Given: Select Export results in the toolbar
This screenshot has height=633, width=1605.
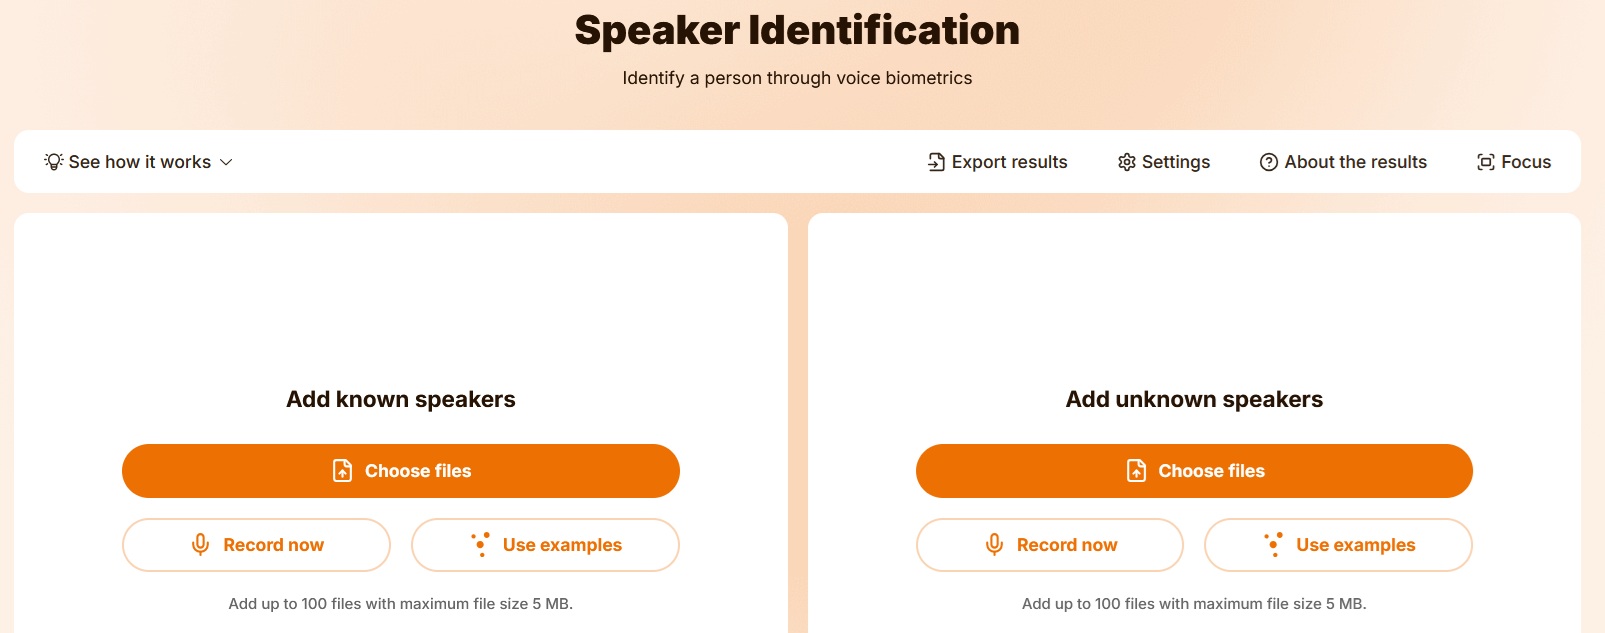Looking at the screenshot, I should click(x=1009, y=162).
